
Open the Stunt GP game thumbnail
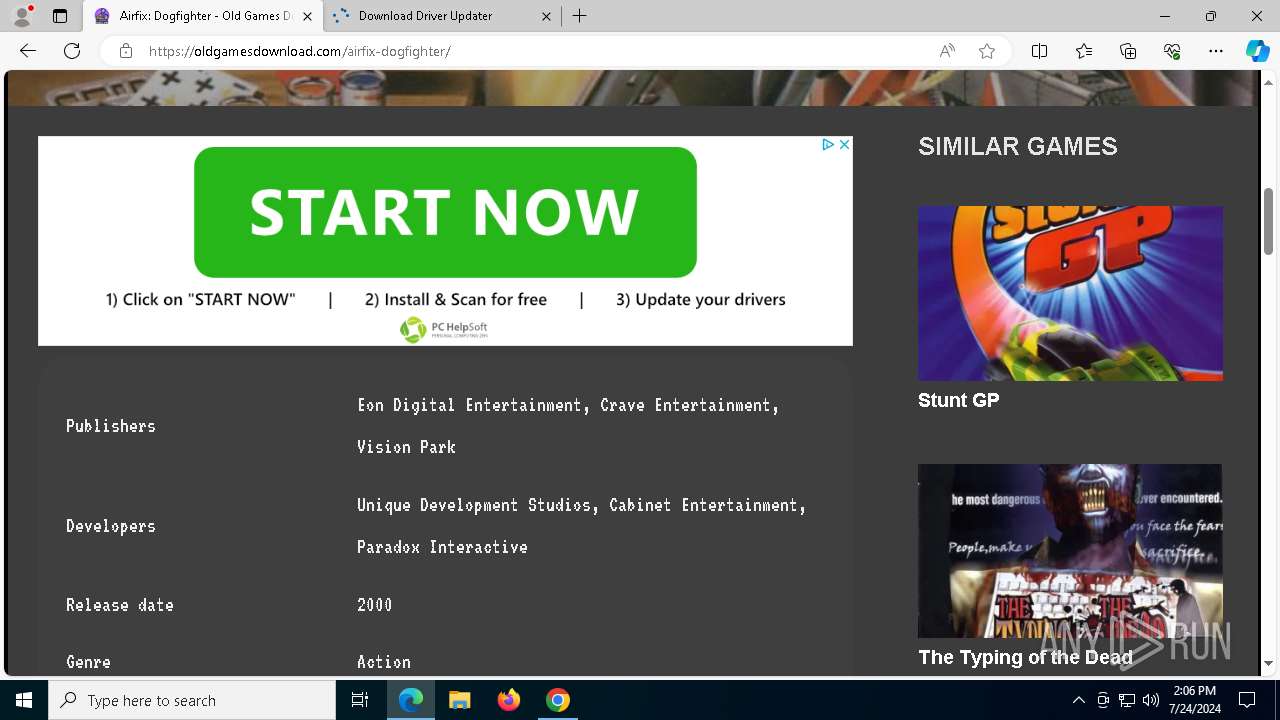click(x=1070, y=293)
